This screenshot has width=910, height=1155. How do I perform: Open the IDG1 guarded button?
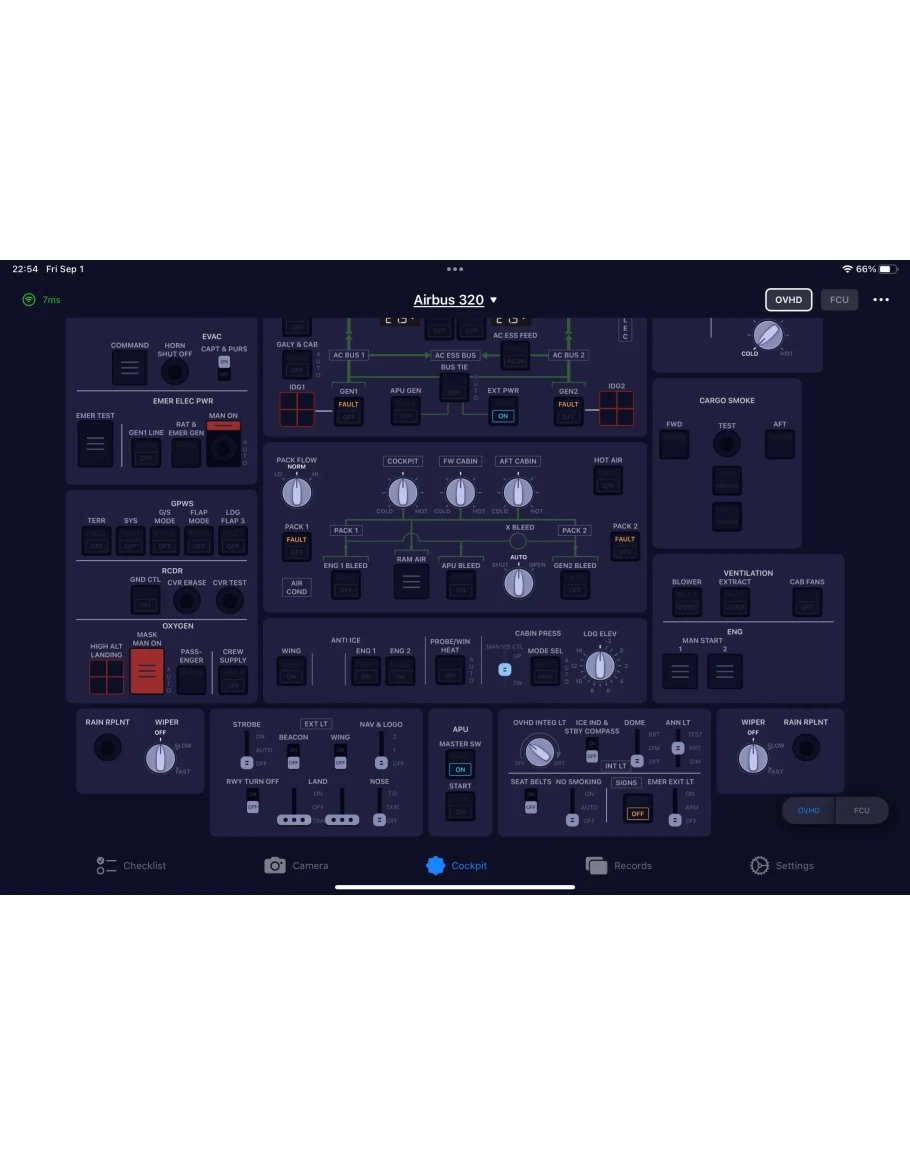(x=297, y=410)
